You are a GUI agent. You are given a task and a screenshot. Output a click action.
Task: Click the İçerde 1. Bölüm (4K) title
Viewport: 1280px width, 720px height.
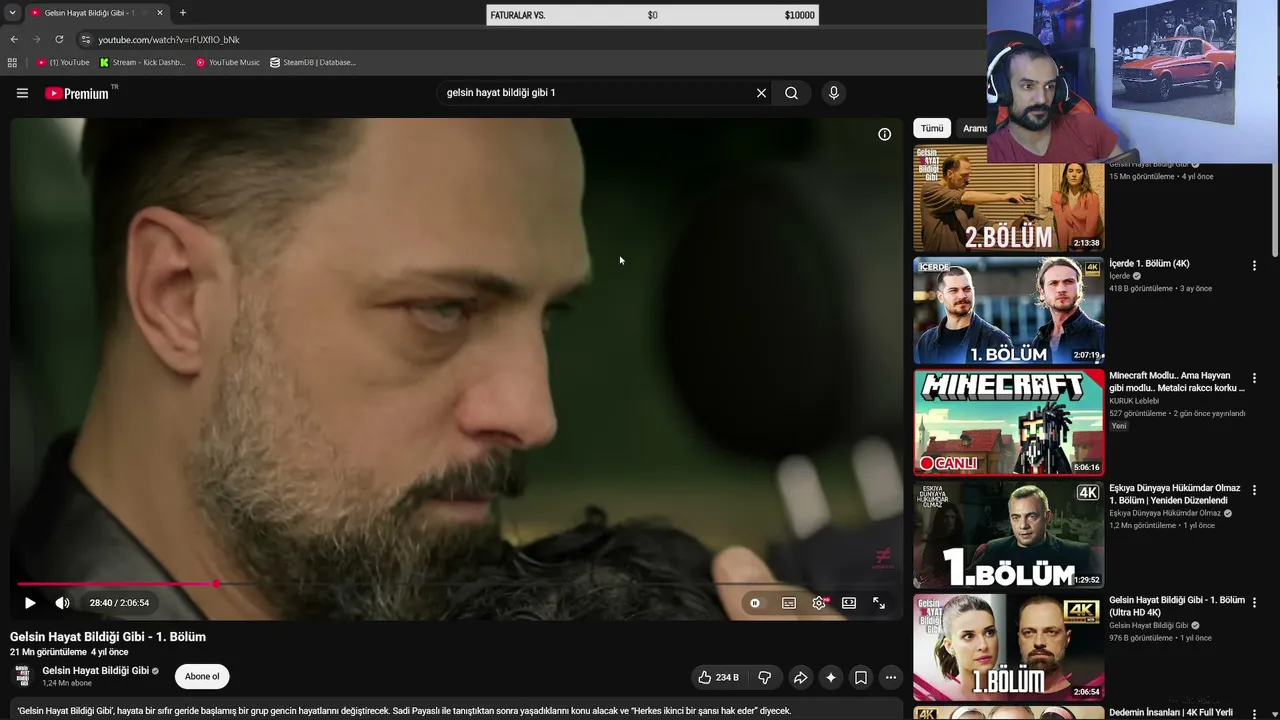1149,264
